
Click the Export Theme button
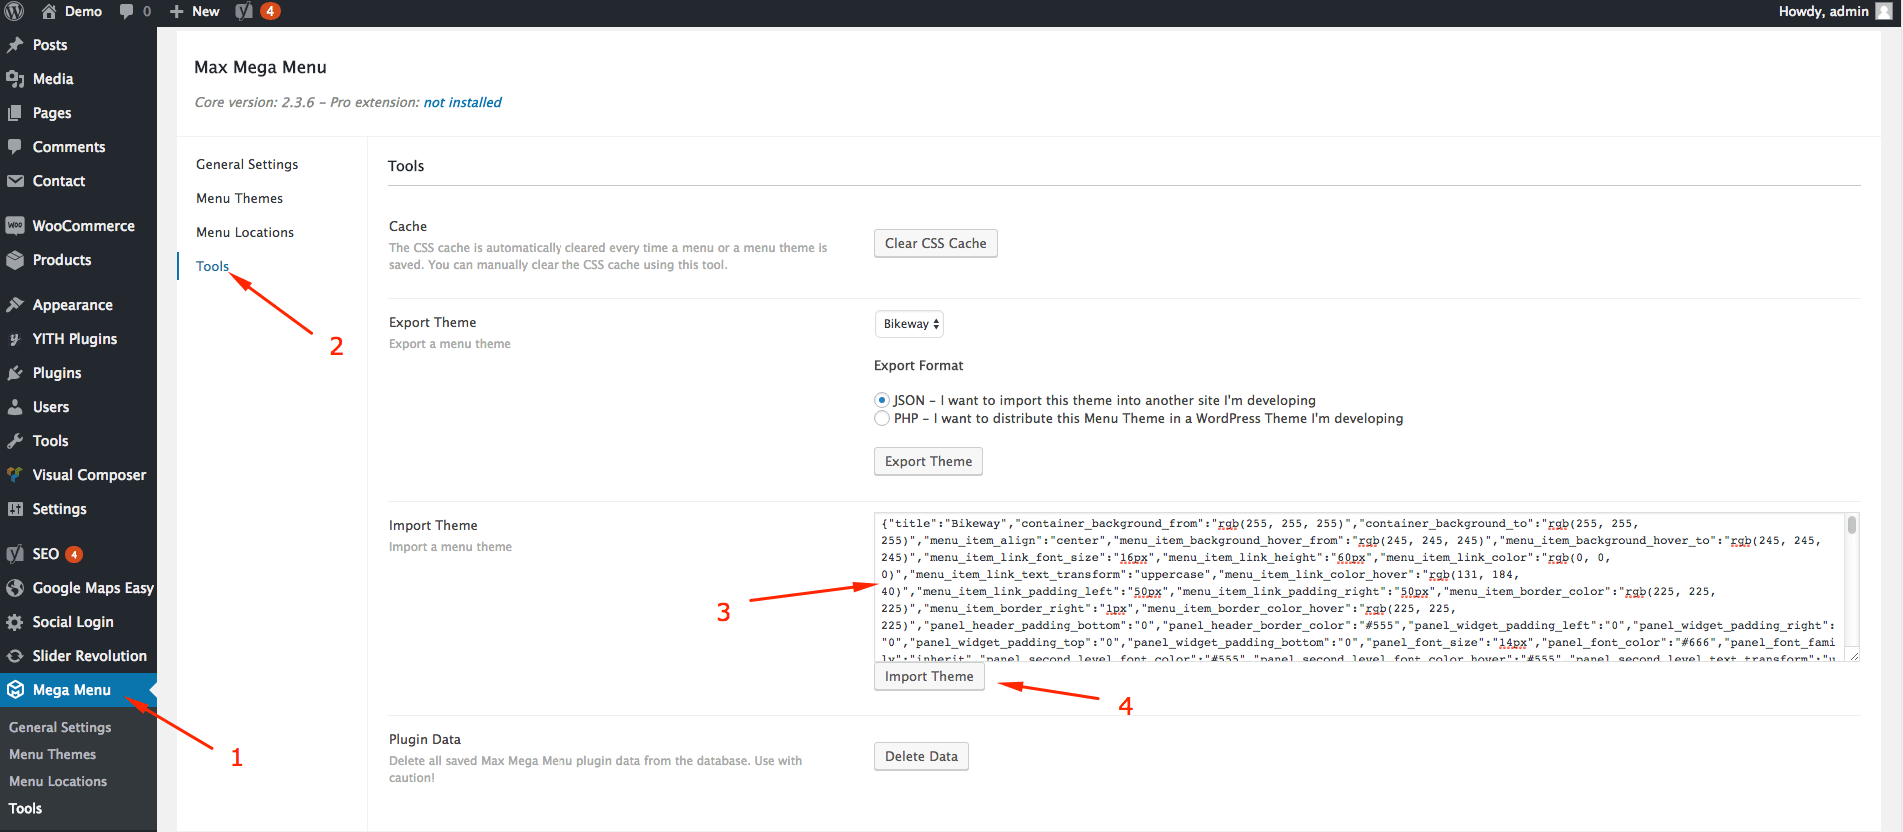(x=929, y=461)
